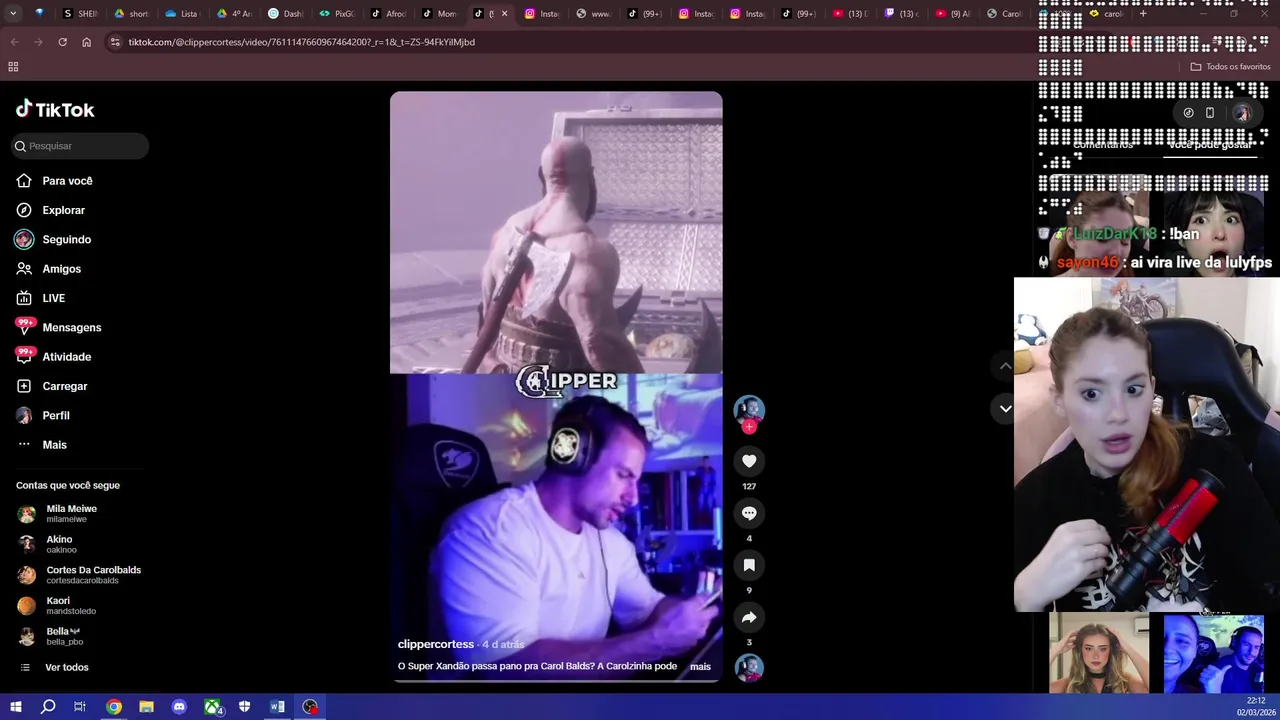The height and width of the screenshot is (720, 1280).
Task: Open Windows taskbar search
Action: 48,707
